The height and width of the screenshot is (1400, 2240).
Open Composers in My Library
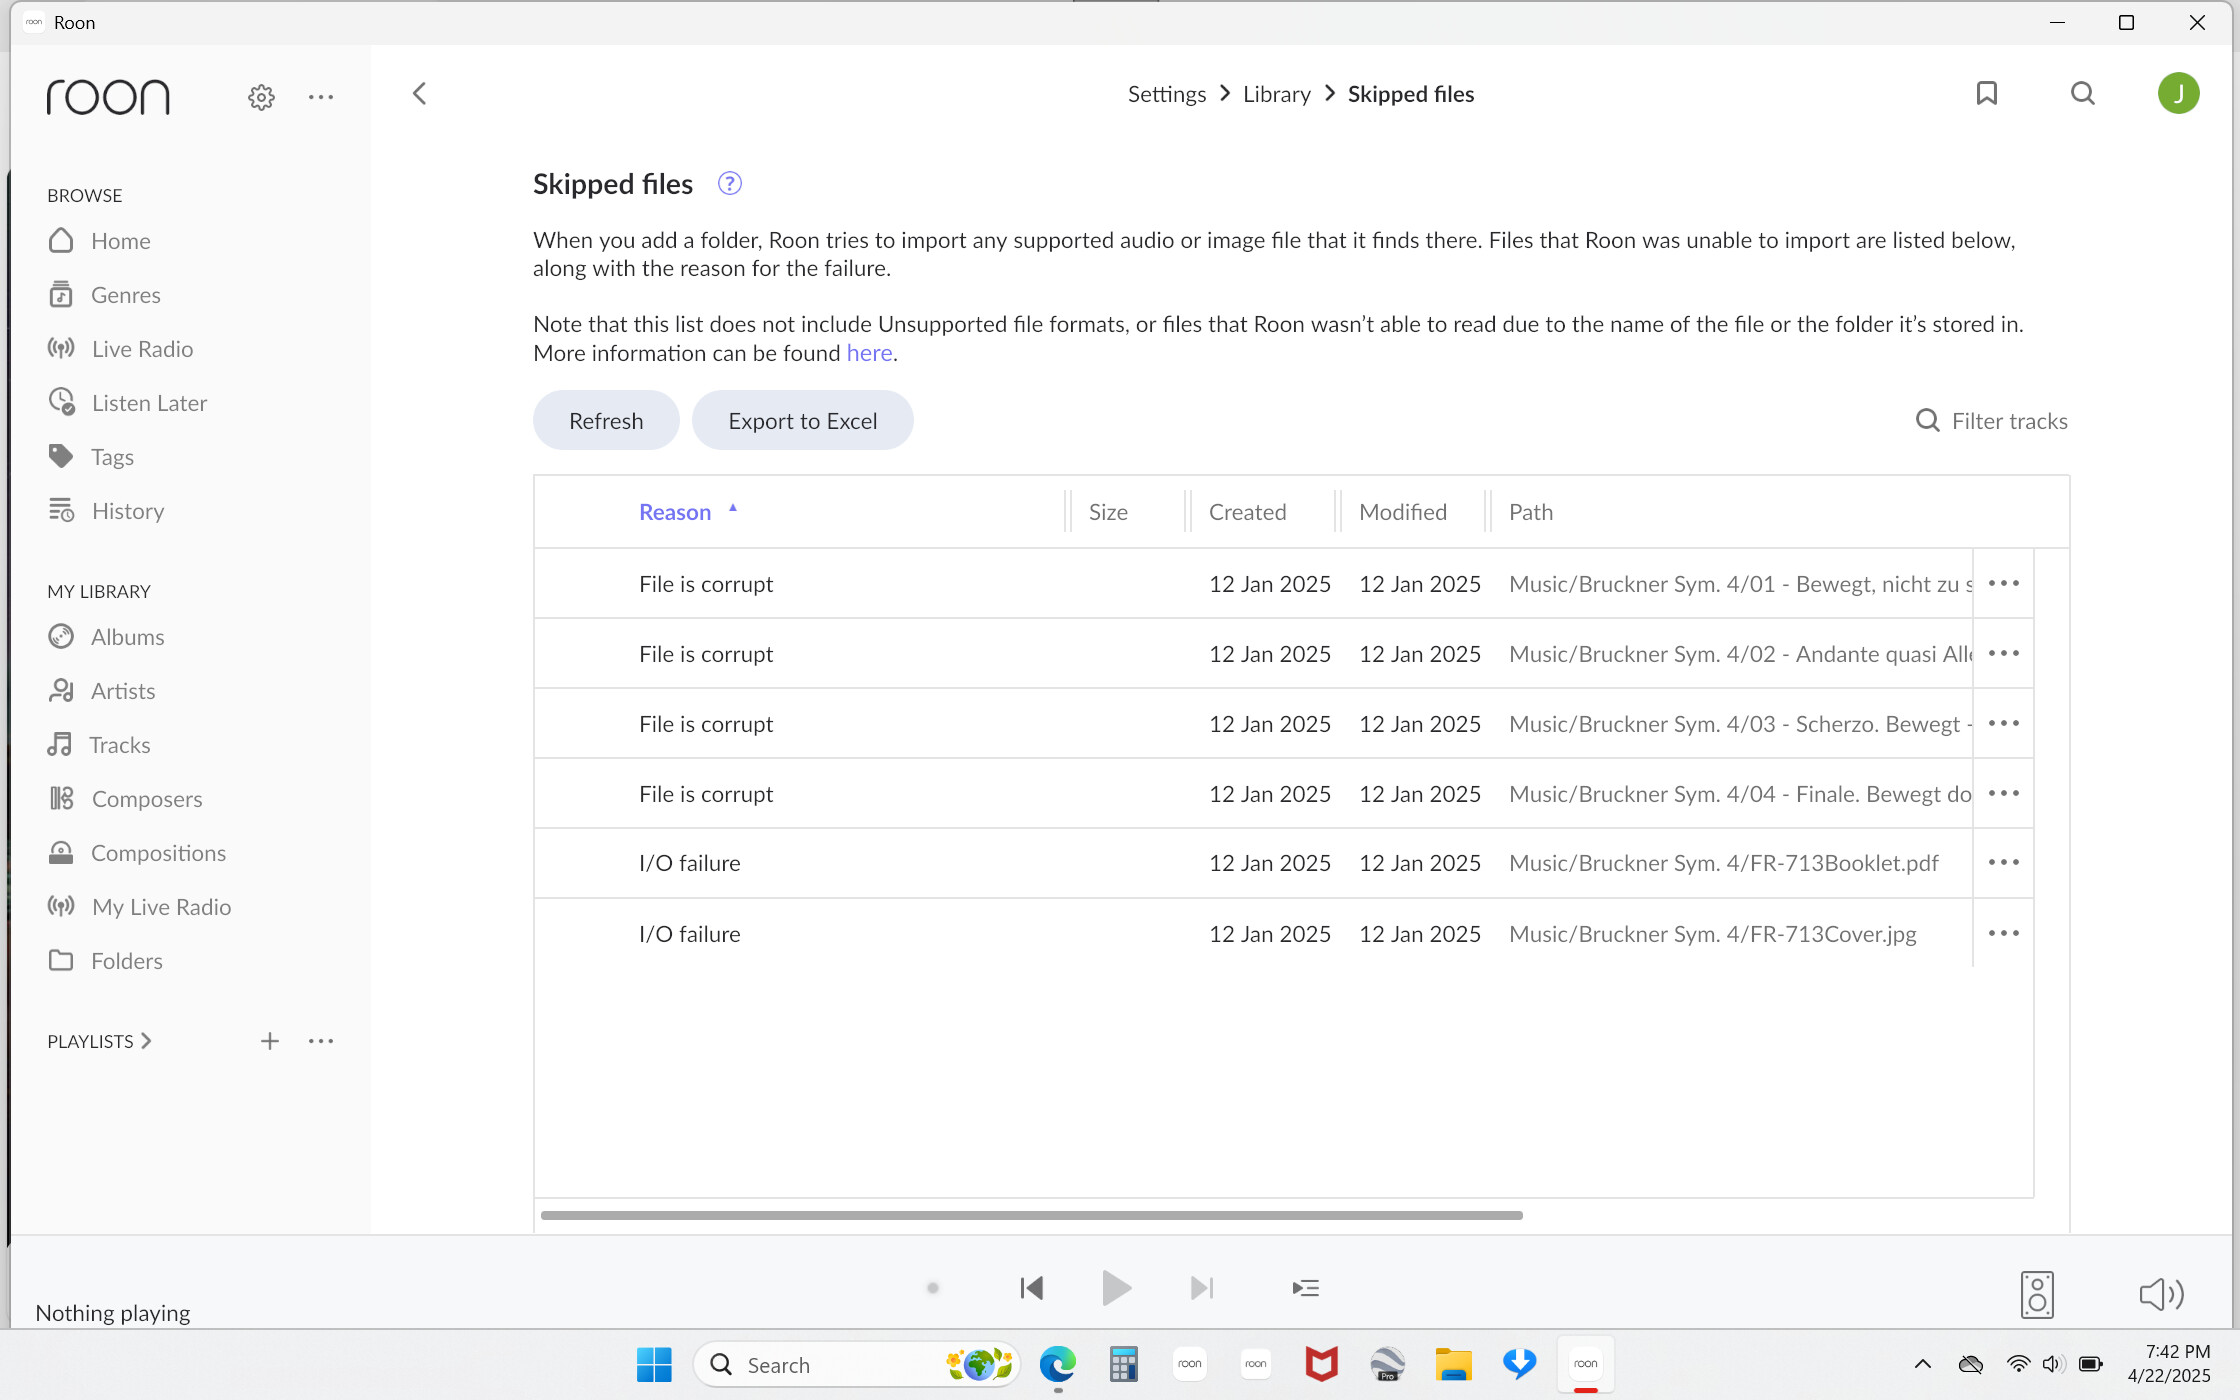point(125,799)
